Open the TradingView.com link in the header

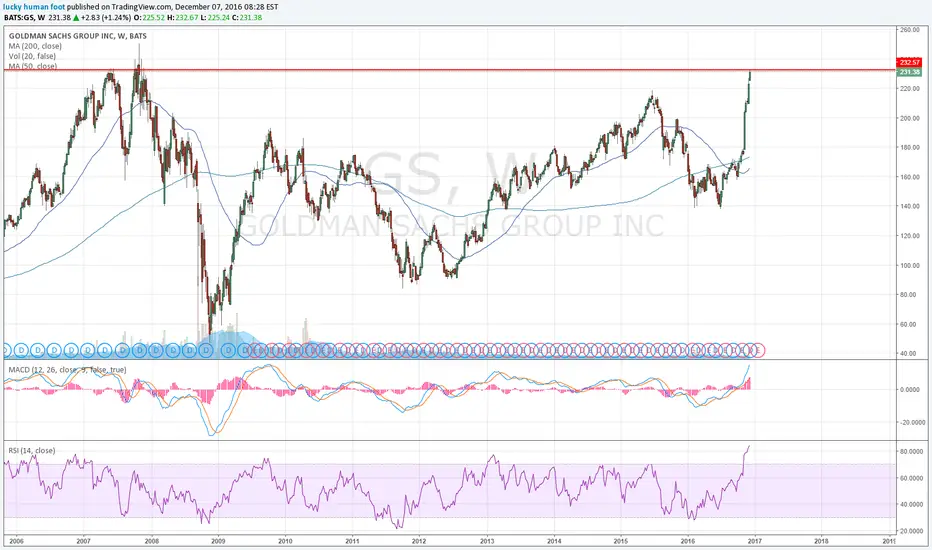tap(142, 7)
